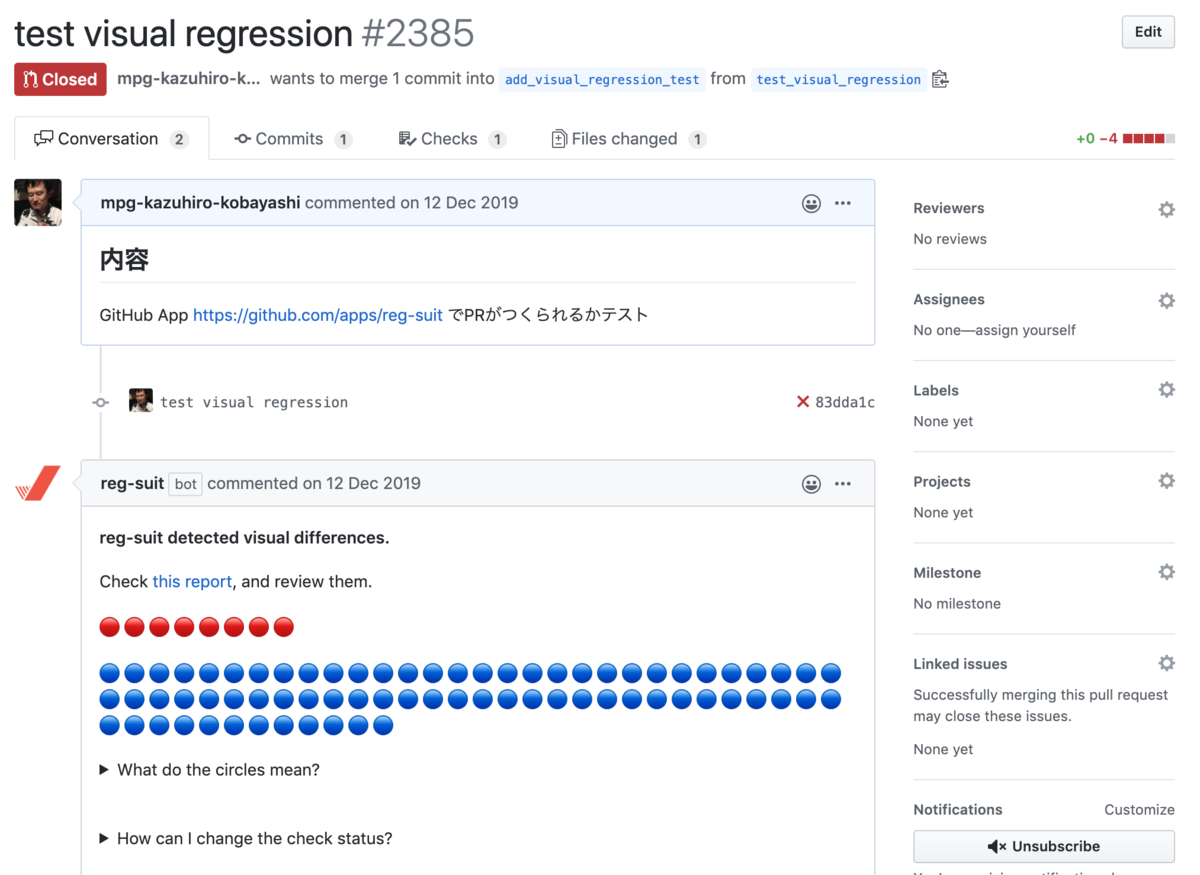Open the reg-suit bot author name

132,483
